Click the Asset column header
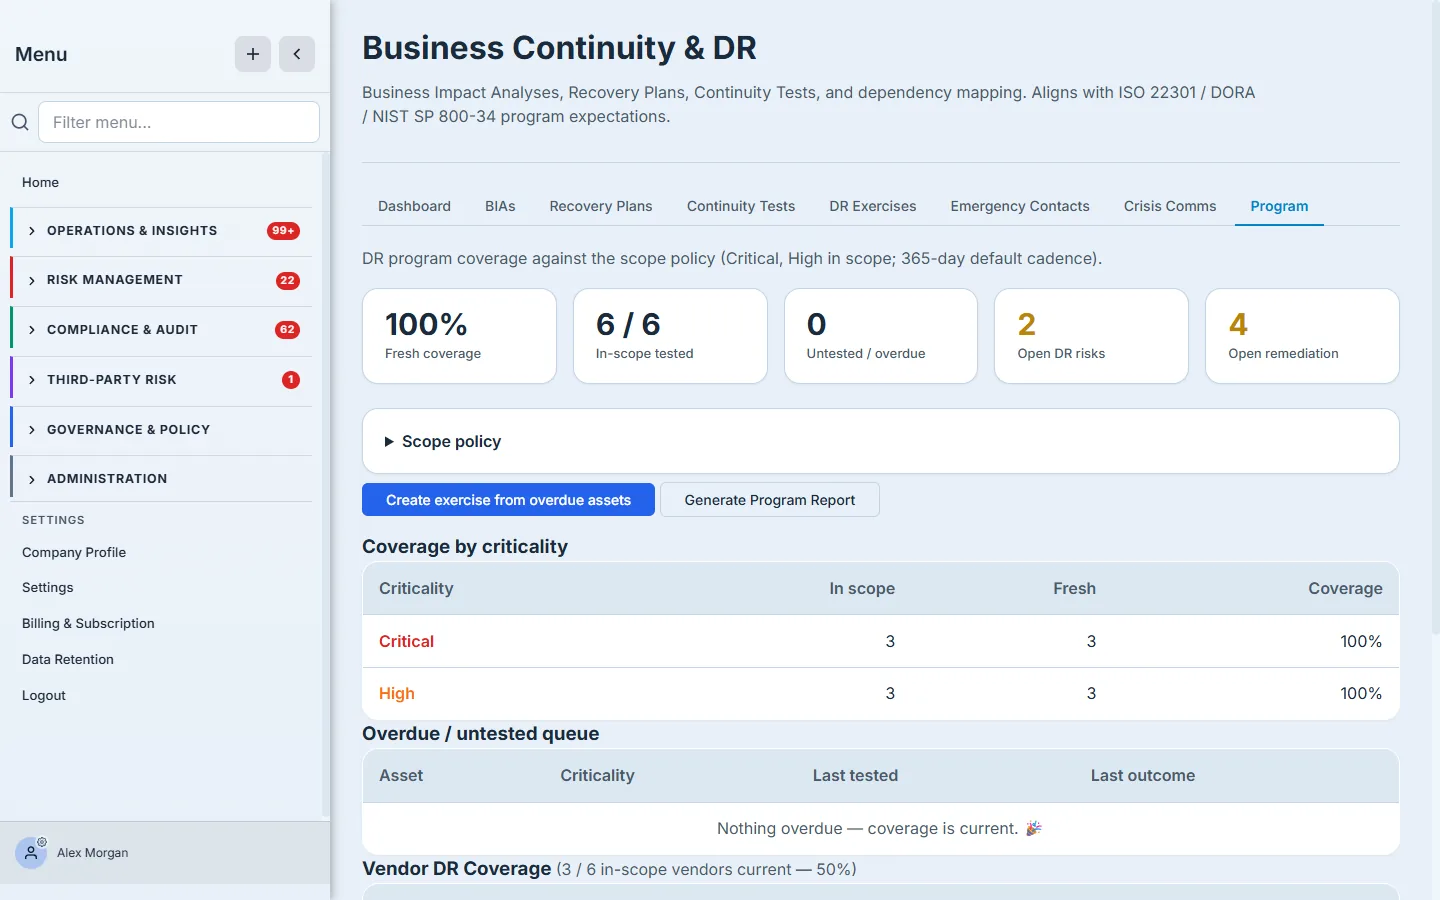 tap(401, 775)
